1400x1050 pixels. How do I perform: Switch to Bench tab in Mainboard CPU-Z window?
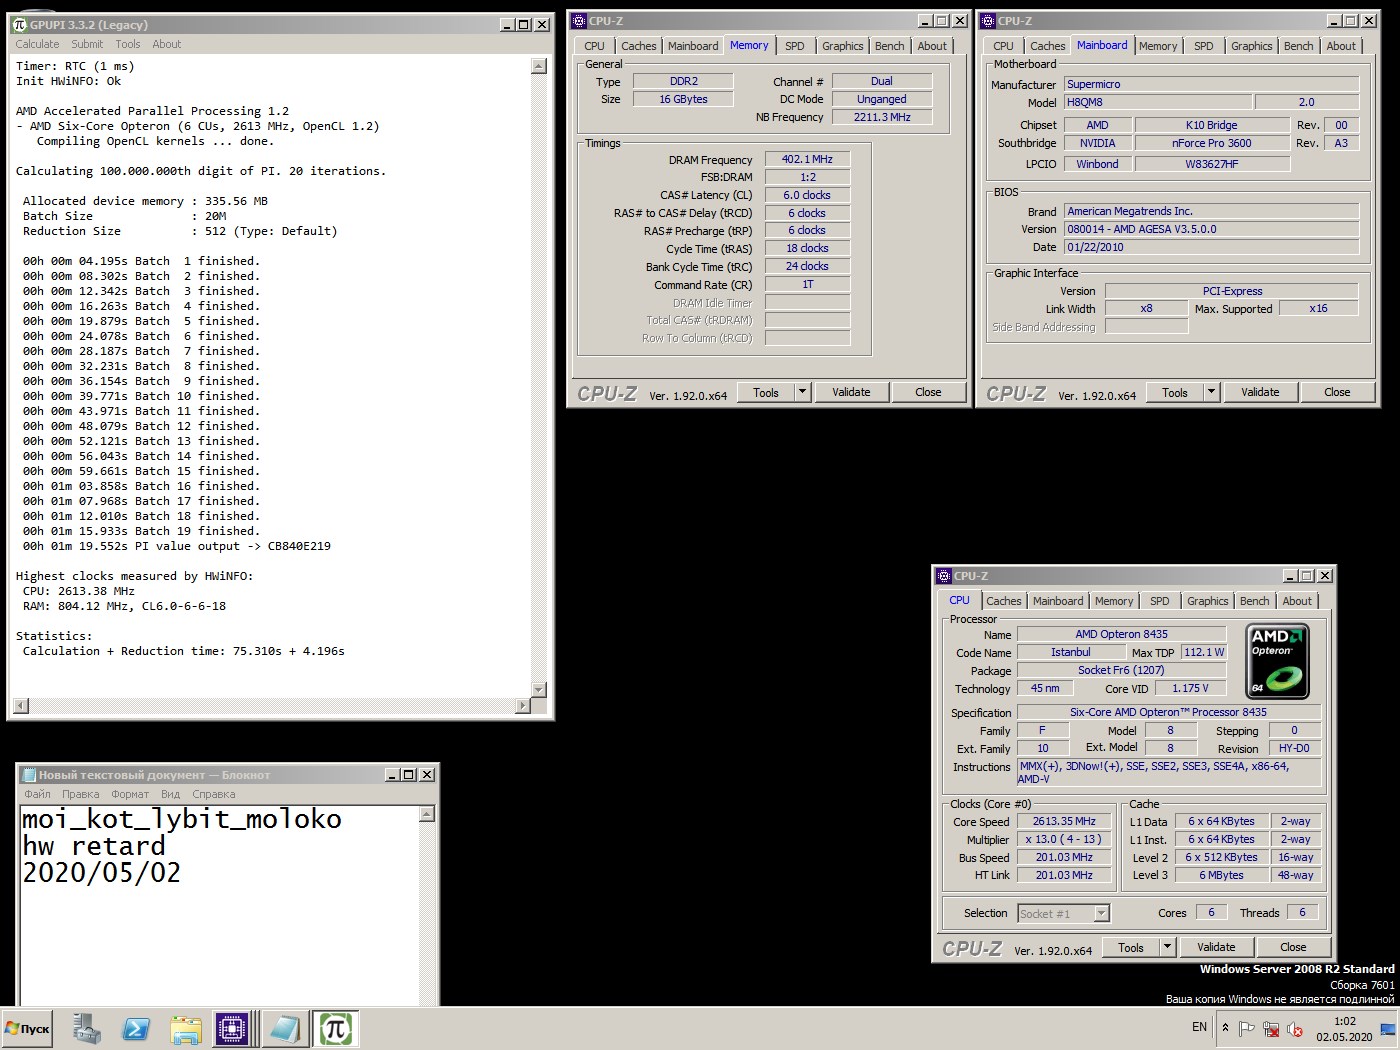[x=1299, y=46]
